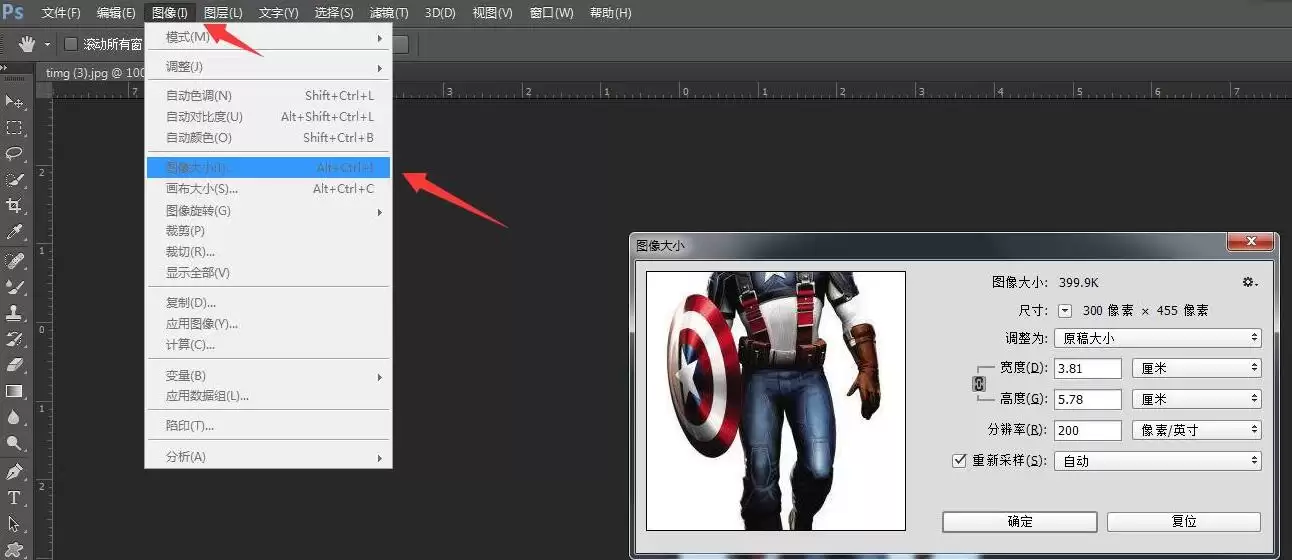
Task: Select the Rectangular Marquee tool
Action: [14, 128]
